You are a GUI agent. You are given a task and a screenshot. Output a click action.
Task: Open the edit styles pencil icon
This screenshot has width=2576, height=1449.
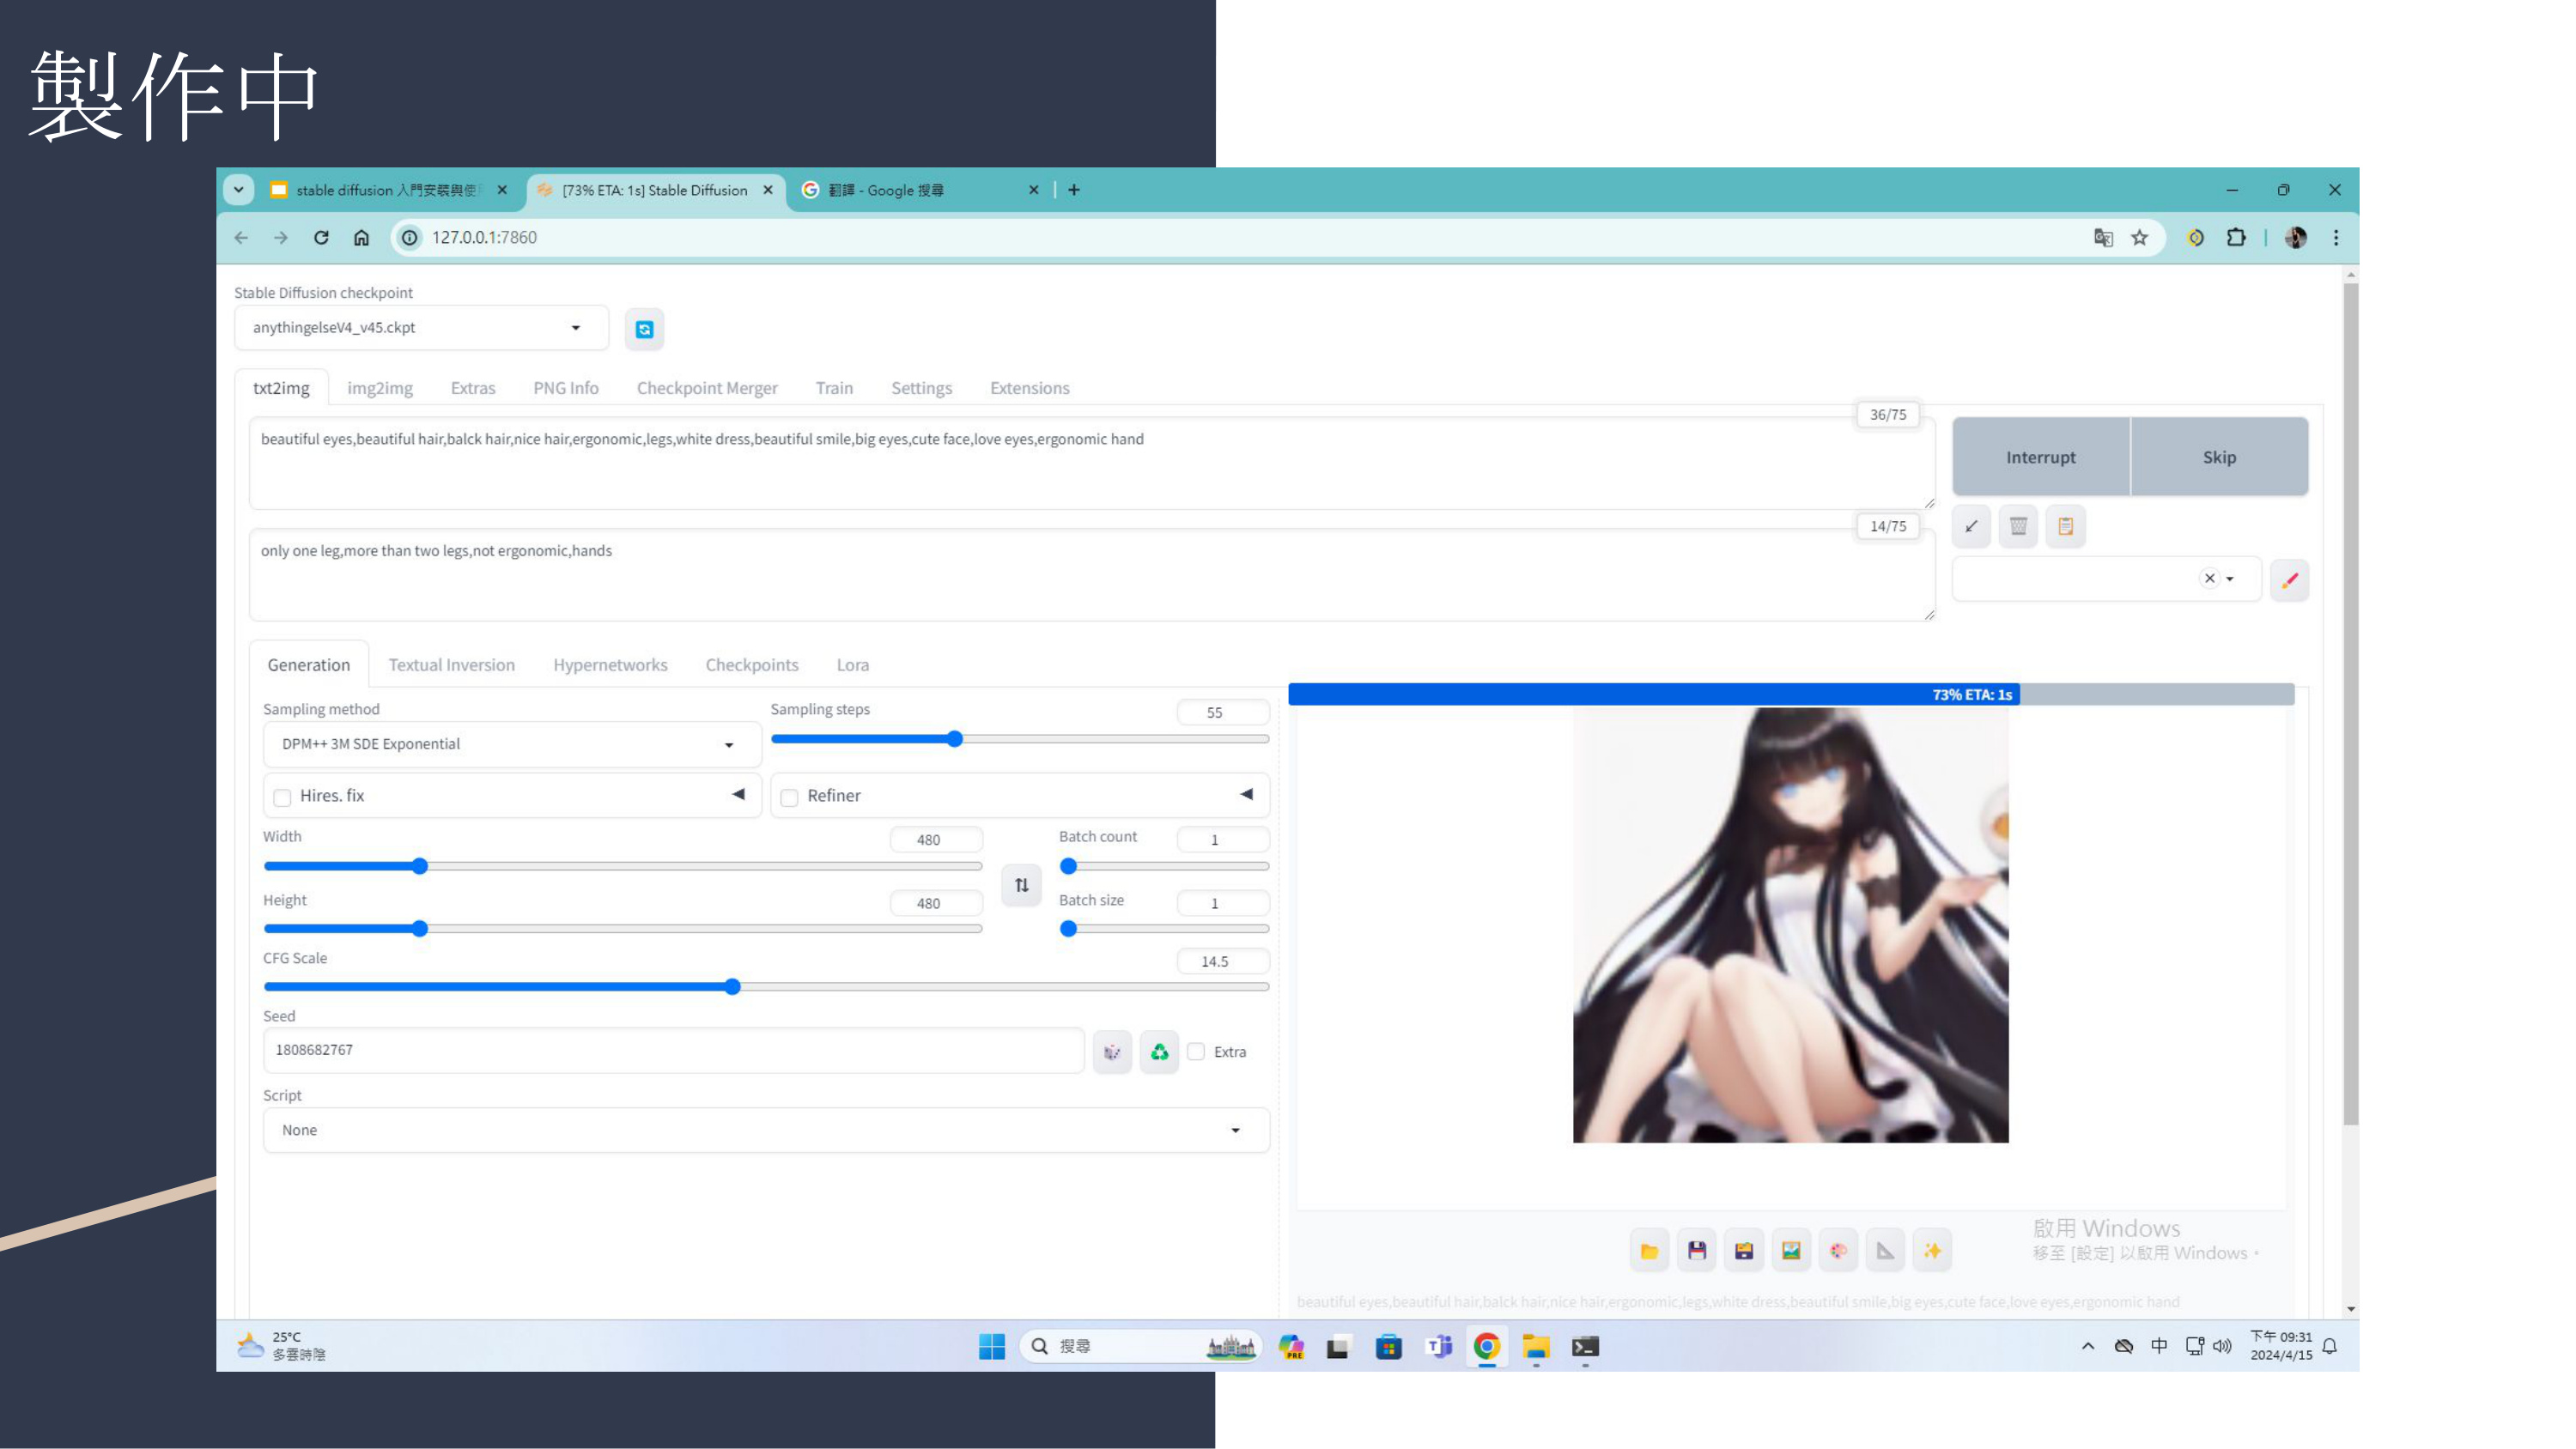2289,580
